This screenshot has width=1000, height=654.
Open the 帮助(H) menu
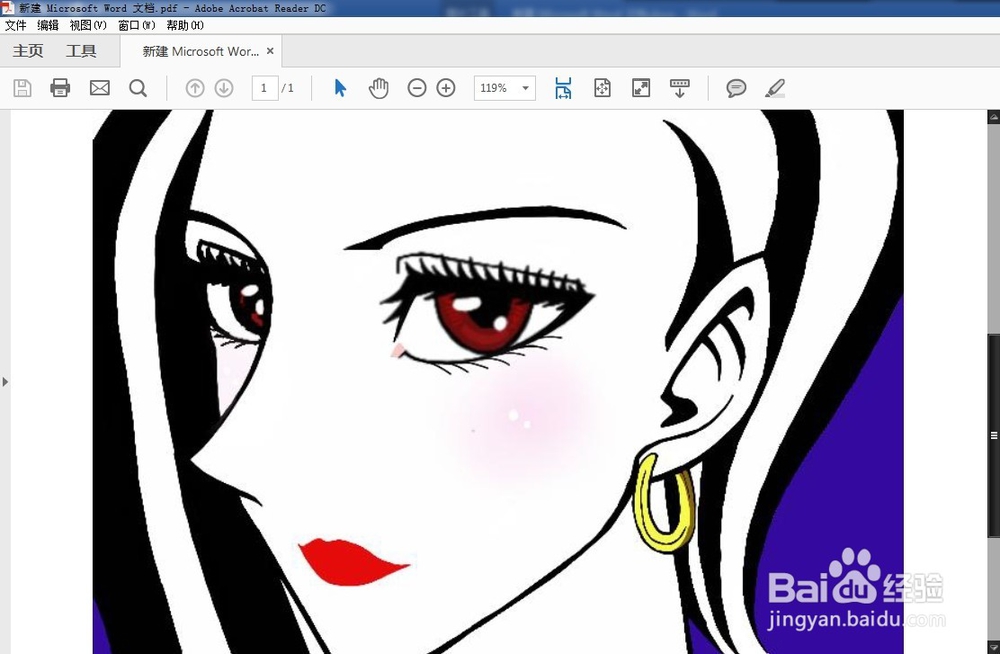click(185, 26)
